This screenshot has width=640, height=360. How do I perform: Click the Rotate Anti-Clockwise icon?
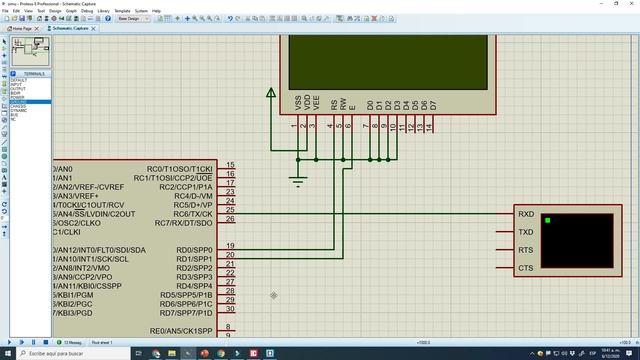4,211
